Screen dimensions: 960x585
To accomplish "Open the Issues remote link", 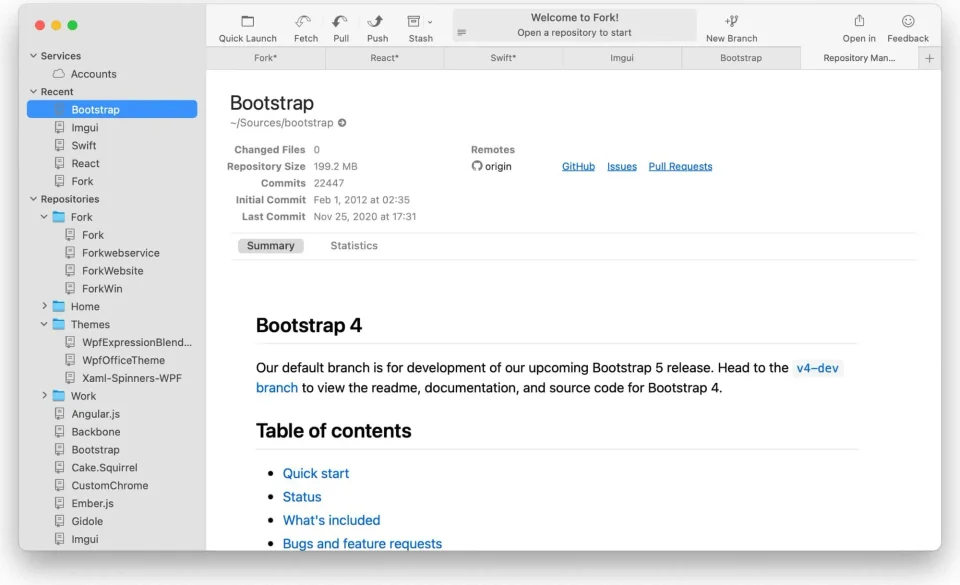I will click(621, 166).
